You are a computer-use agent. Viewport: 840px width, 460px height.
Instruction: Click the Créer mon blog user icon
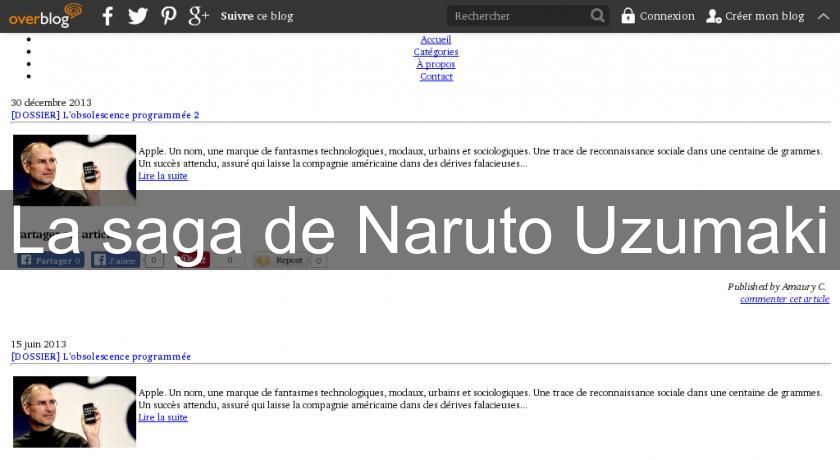714,16
